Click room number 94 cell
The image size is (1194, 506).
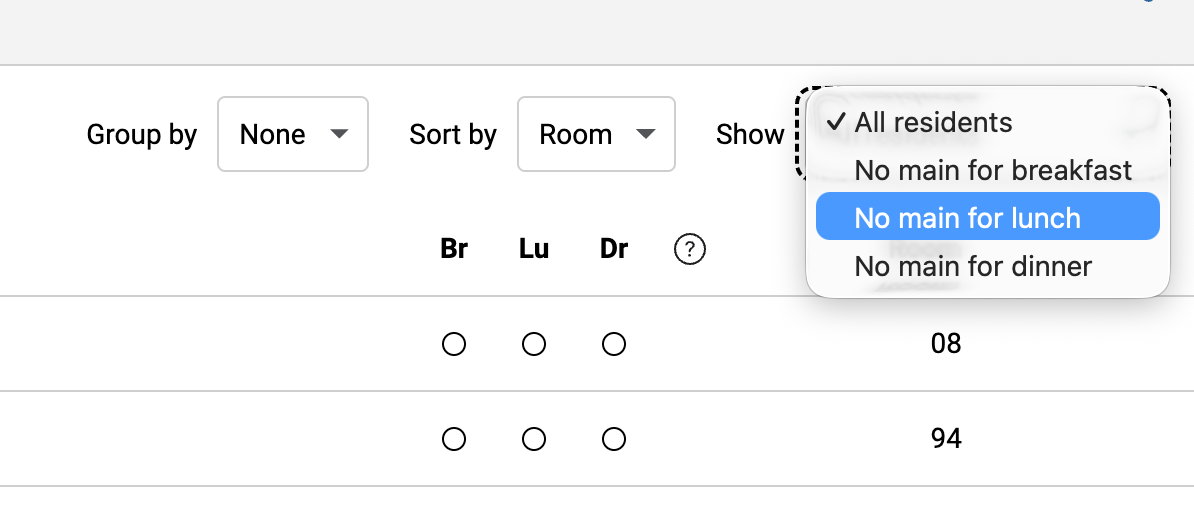(x=945, y=439)
